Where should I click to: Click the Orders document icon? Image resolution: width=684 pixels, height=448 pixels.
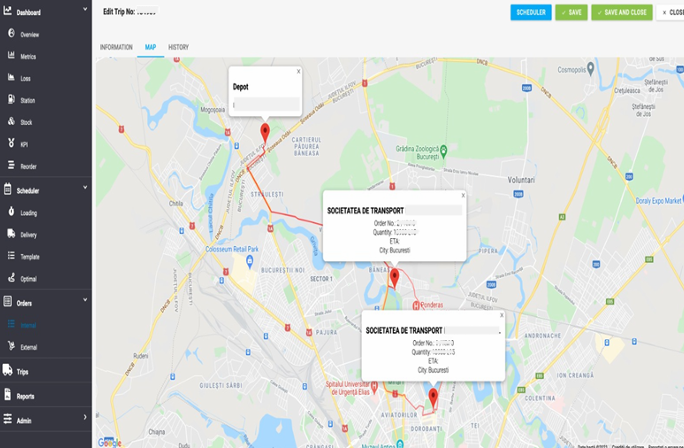[x=7, y=301]
